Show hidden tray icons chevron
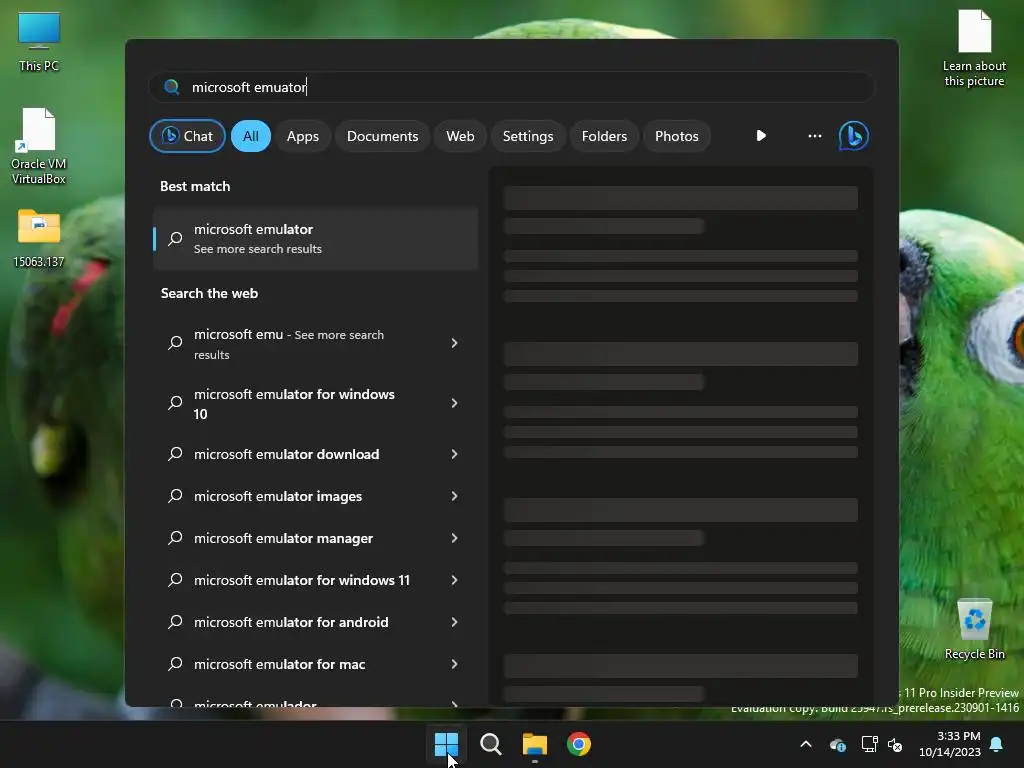Image resolution: width=1024 pixels, height=768 pixels. coord(806,744)
